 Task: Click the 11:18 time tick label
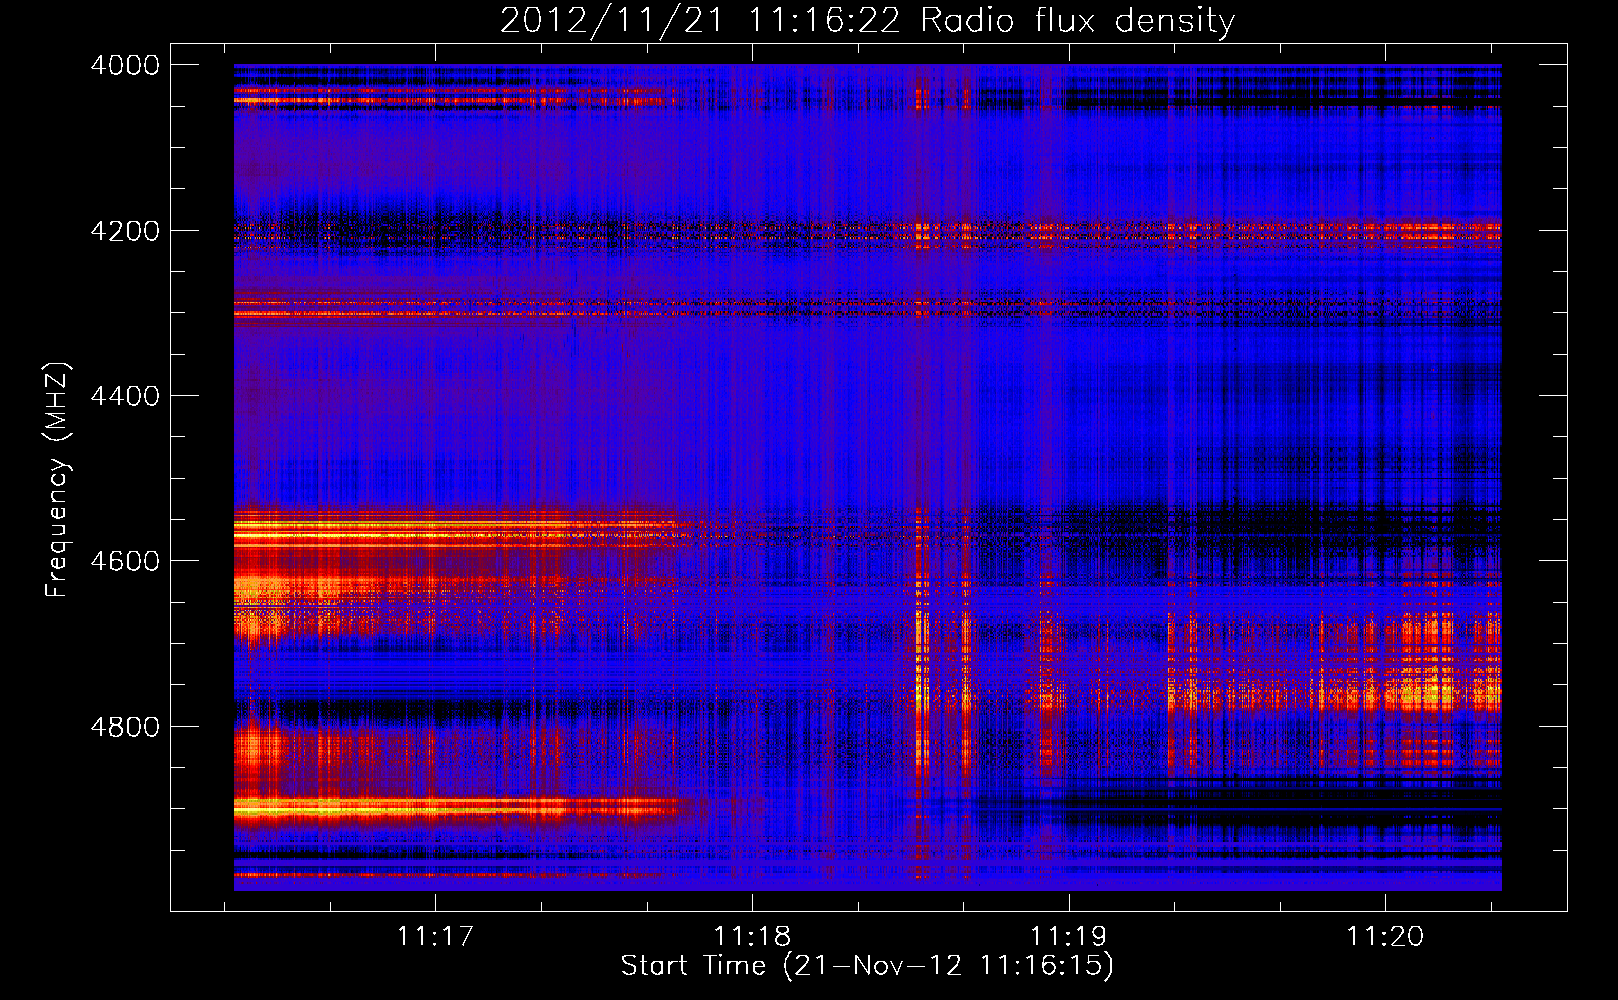coord(752,936)
